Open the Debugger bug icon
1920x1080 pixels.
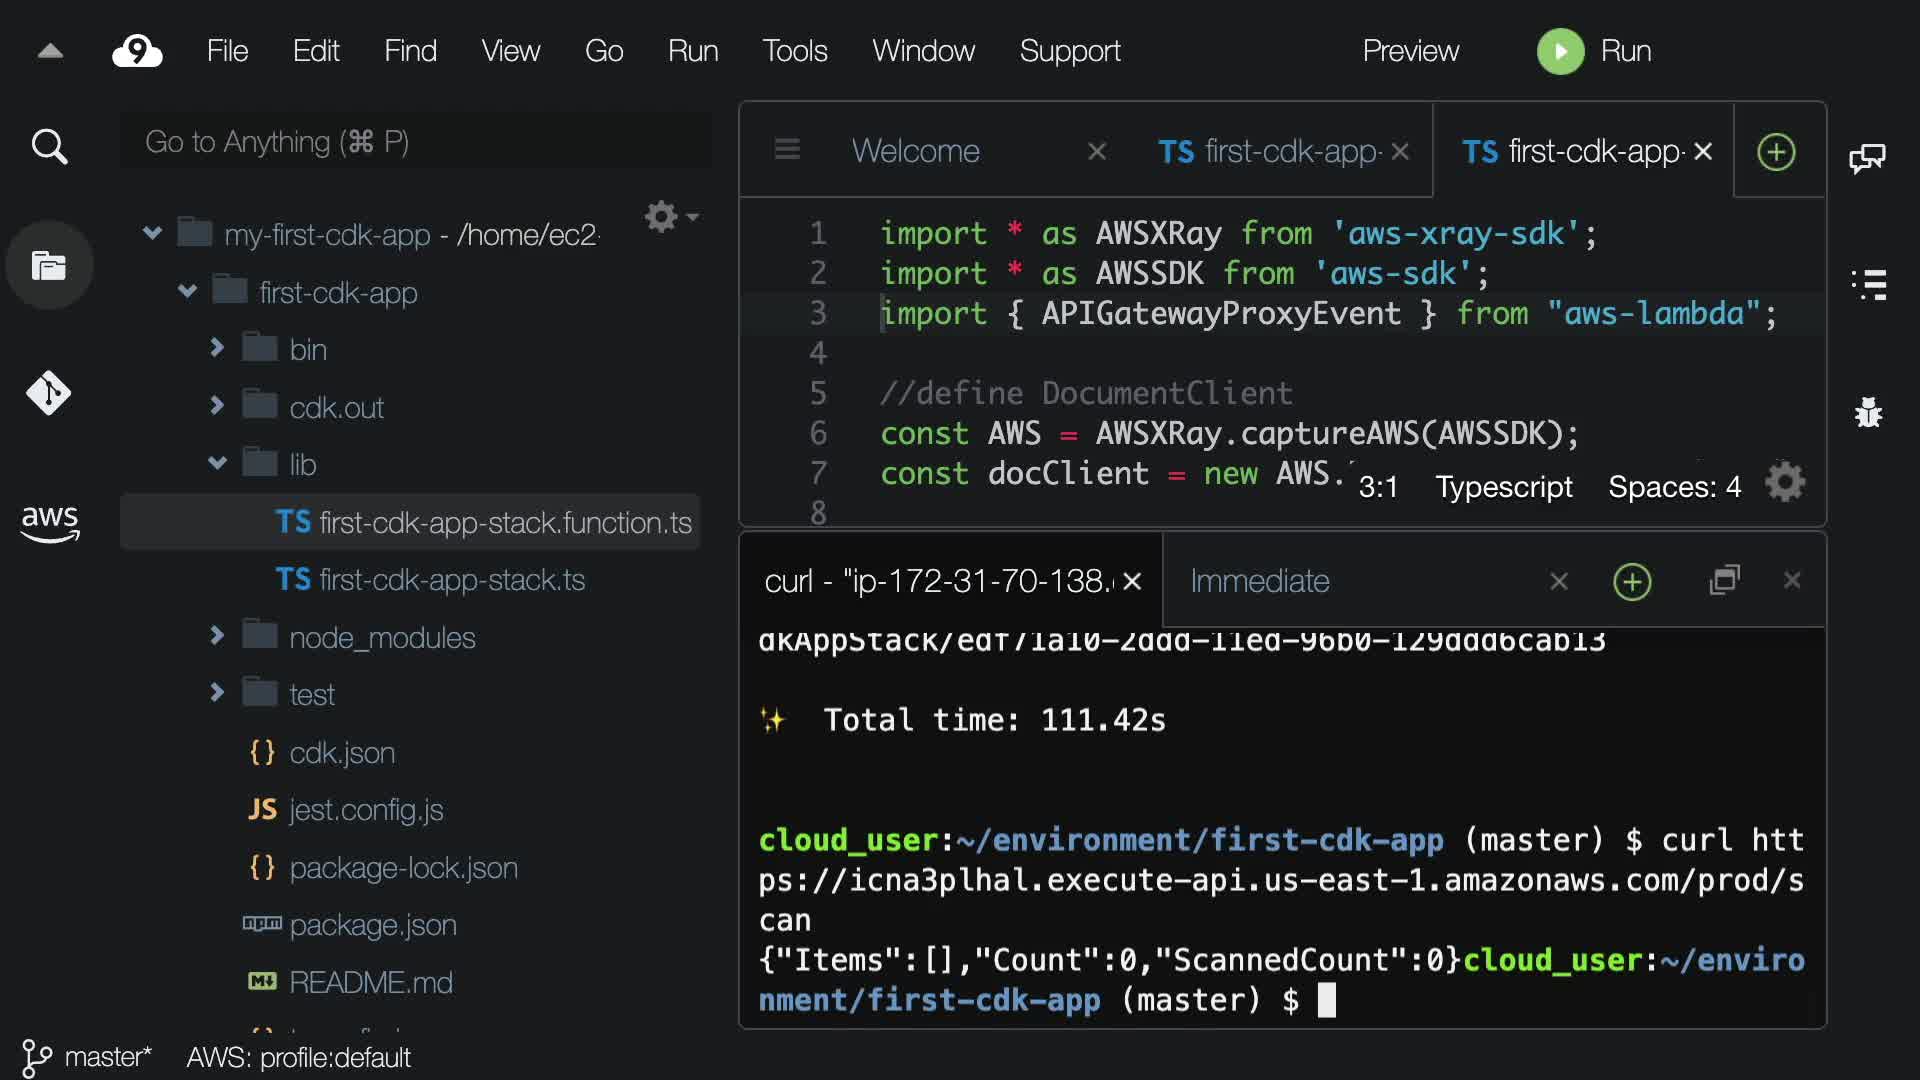(x=1868, y=412)
